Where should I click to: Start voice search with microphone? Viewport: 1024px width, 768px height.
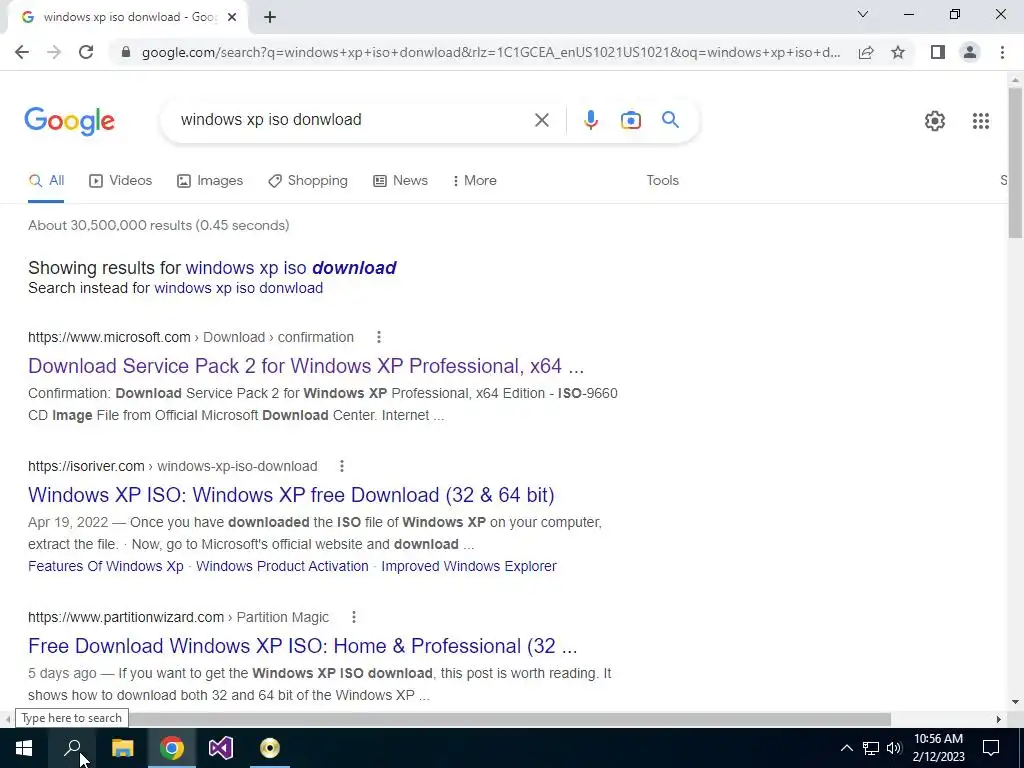click(x=590, y=120)
